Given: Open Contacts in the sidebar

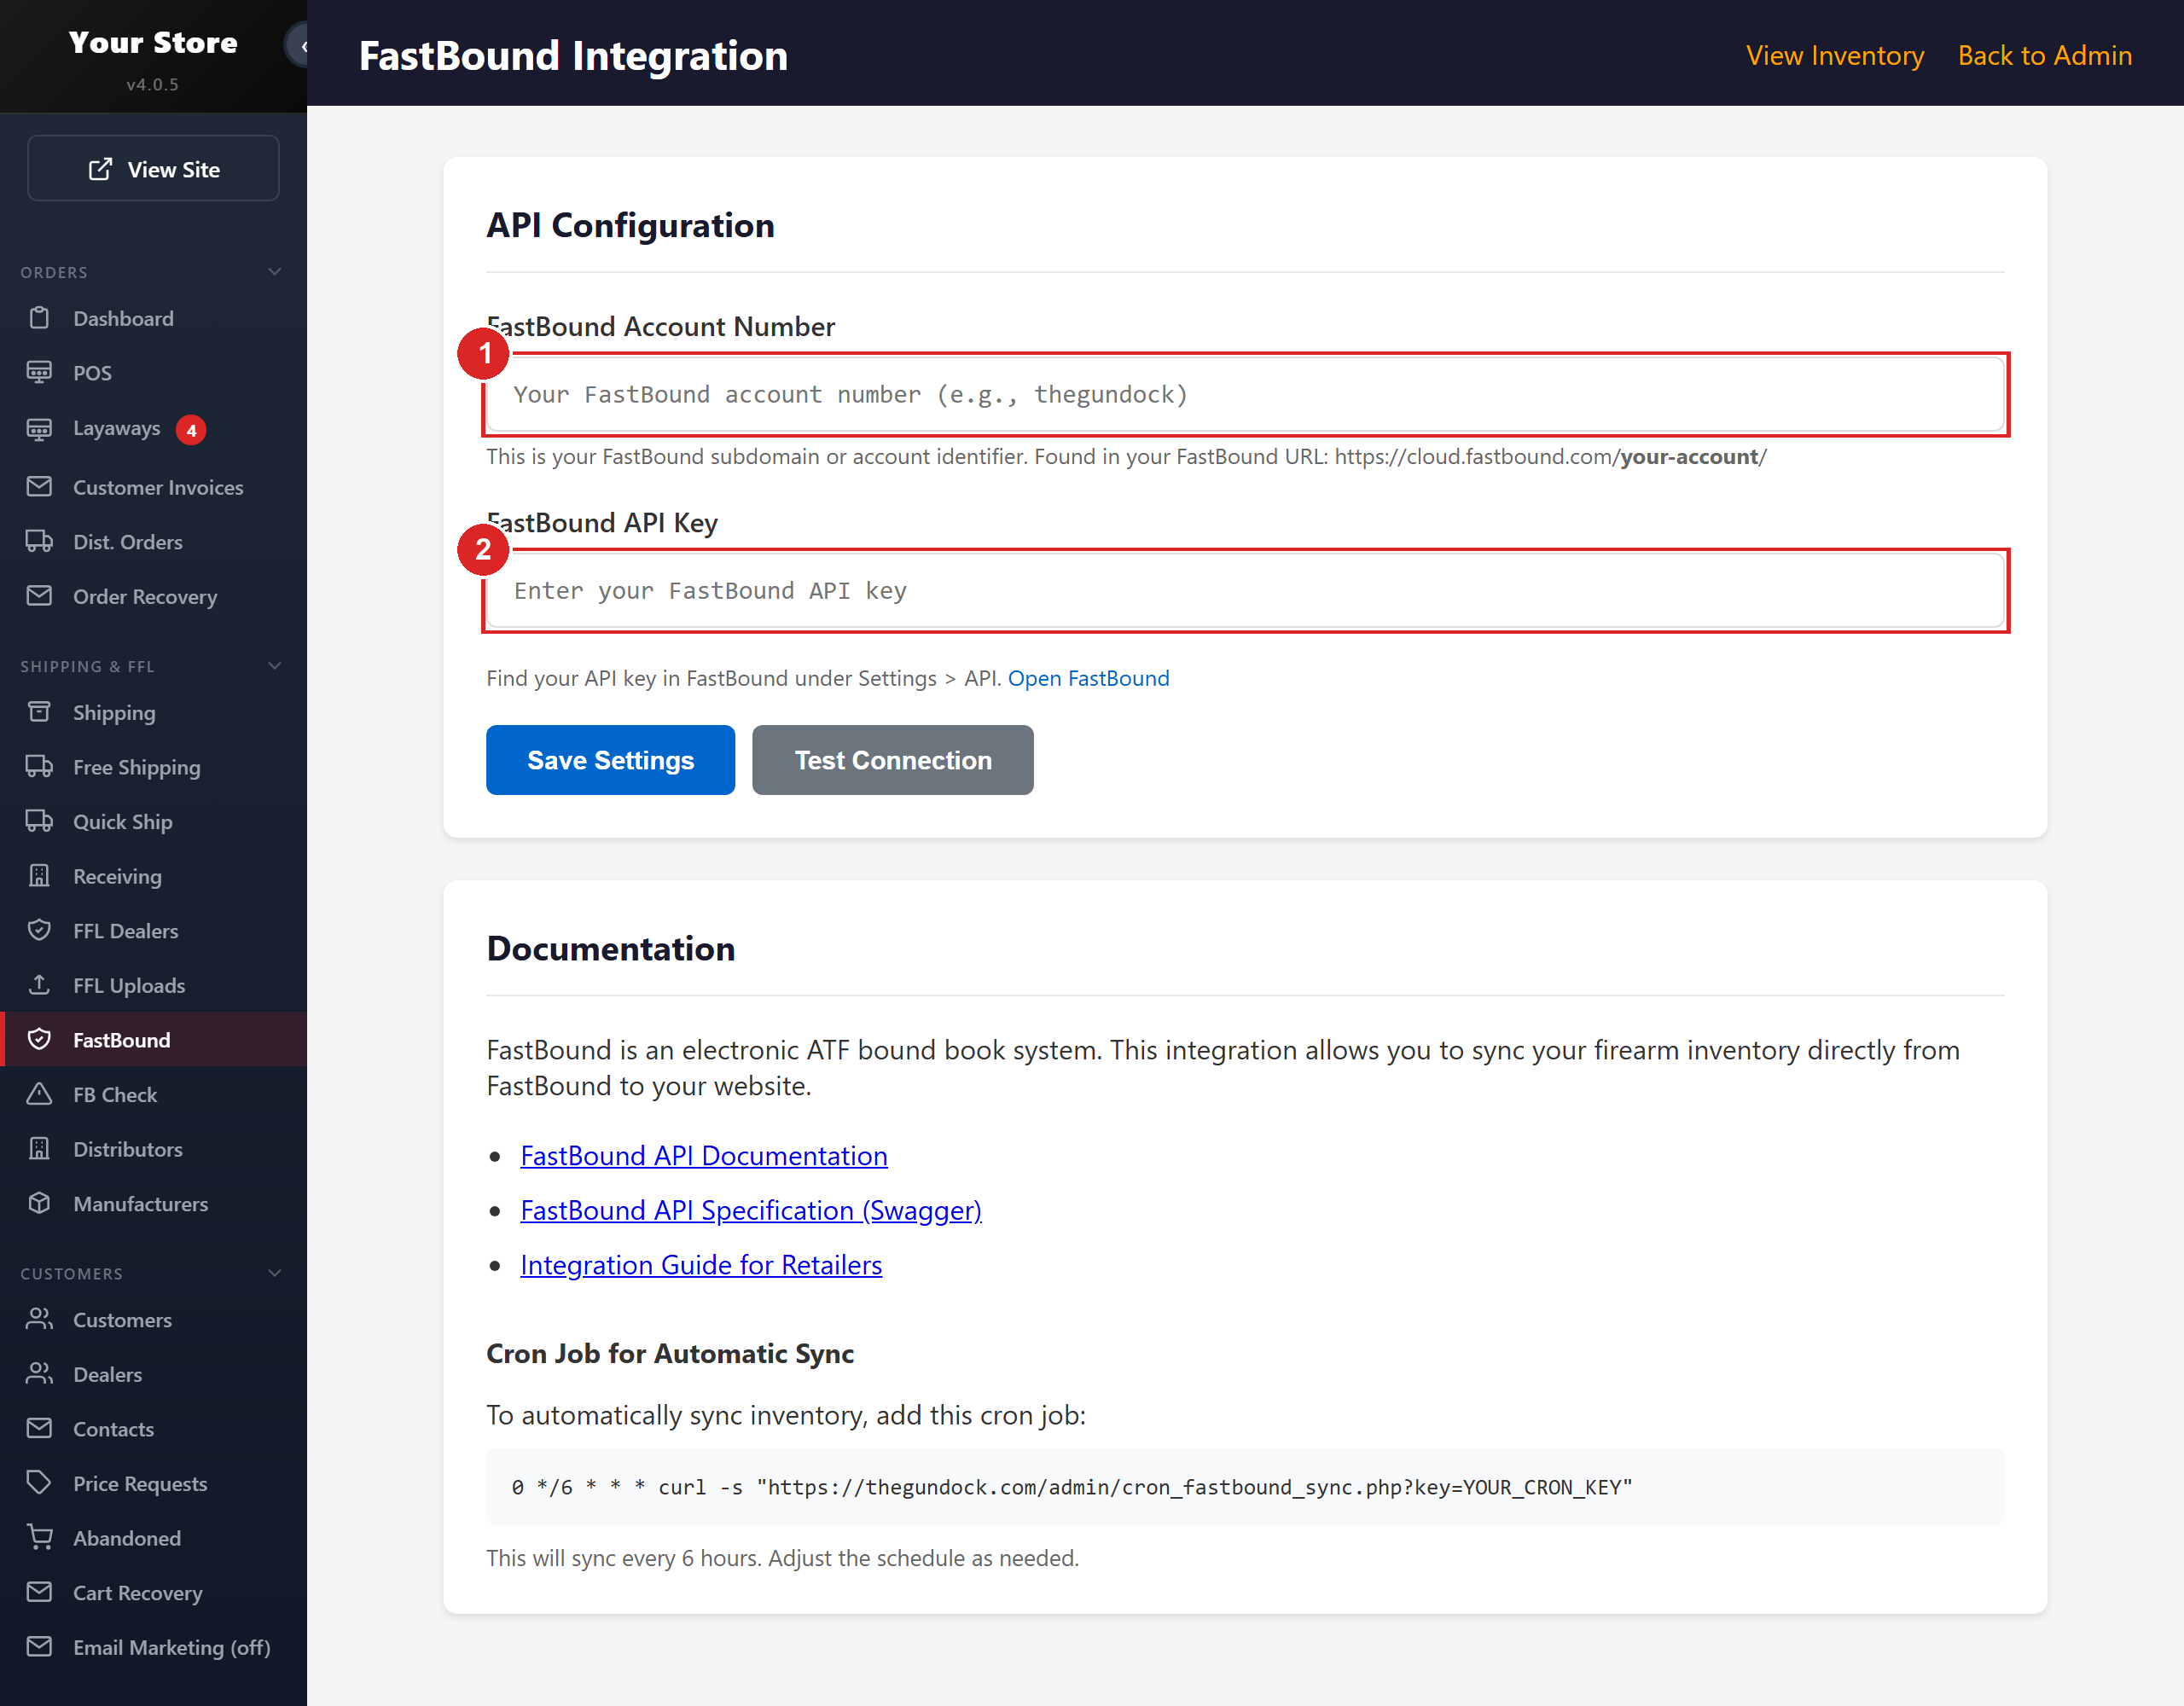Looking at the screenshot, I should (154, 1428).
